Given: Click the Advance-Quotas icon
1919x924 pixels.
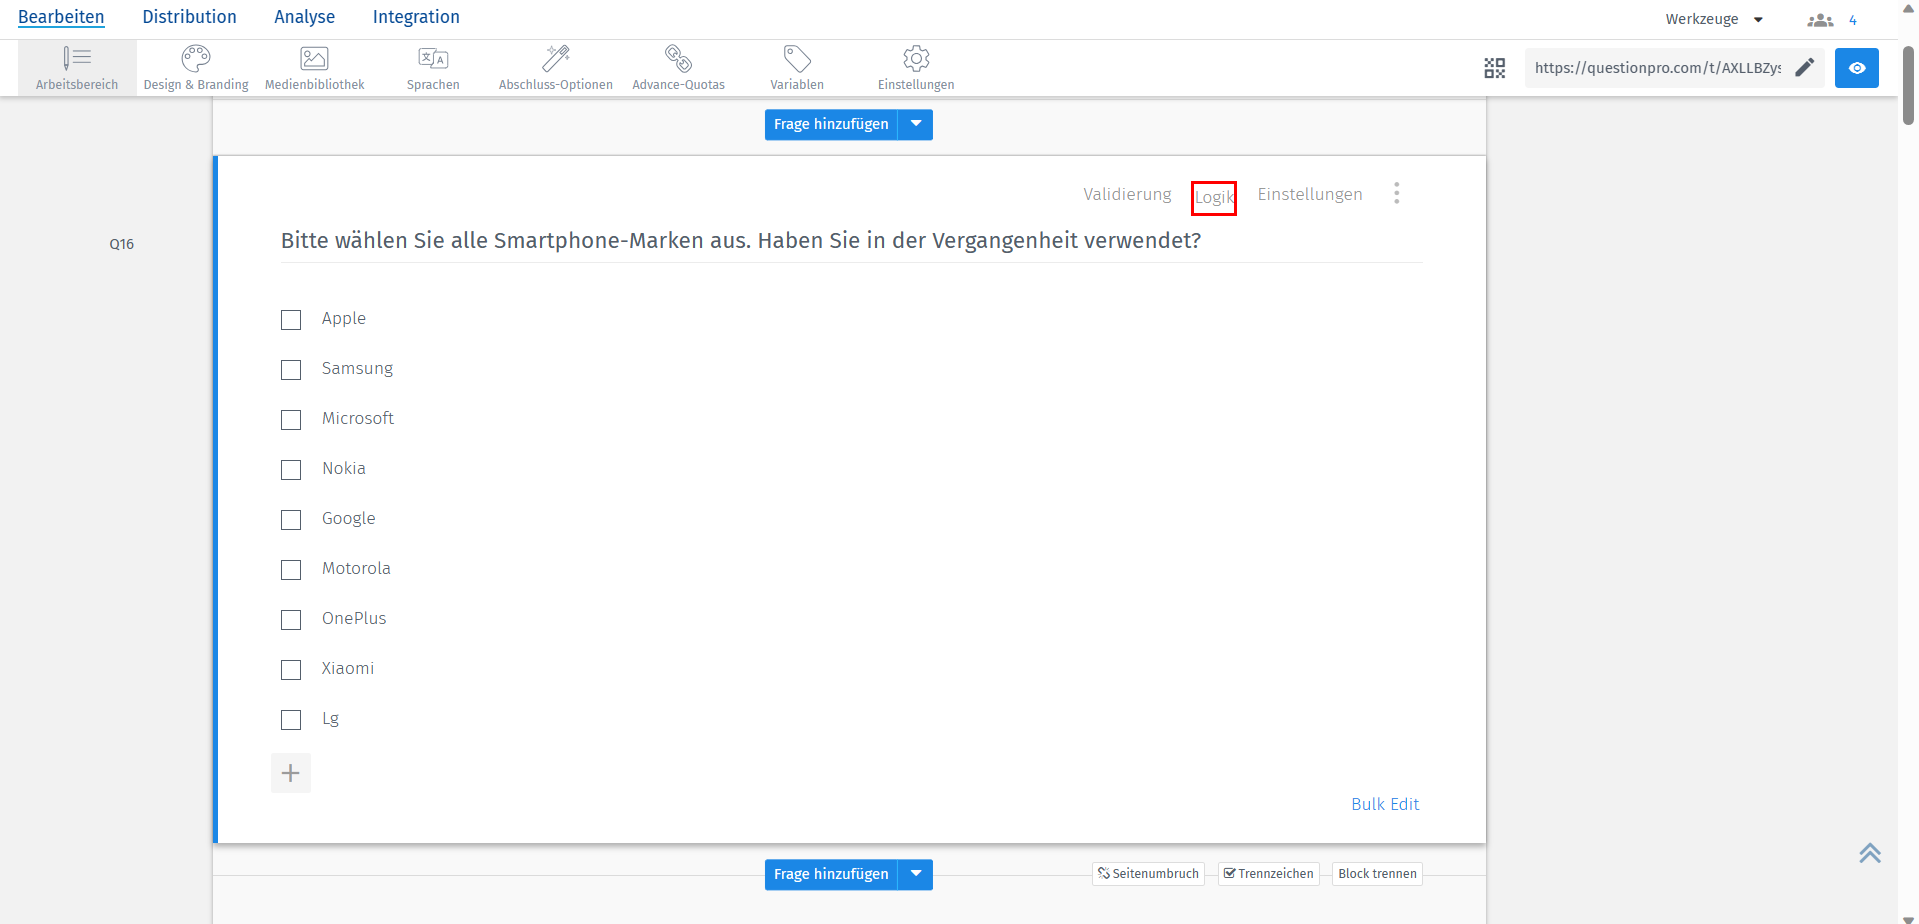Looking at the screenshot, I should [678, 67].
